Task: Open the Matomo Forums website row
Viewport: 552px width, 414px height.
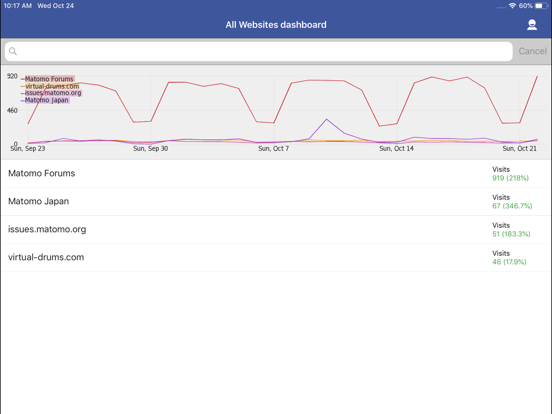Action: pos(276,174)
